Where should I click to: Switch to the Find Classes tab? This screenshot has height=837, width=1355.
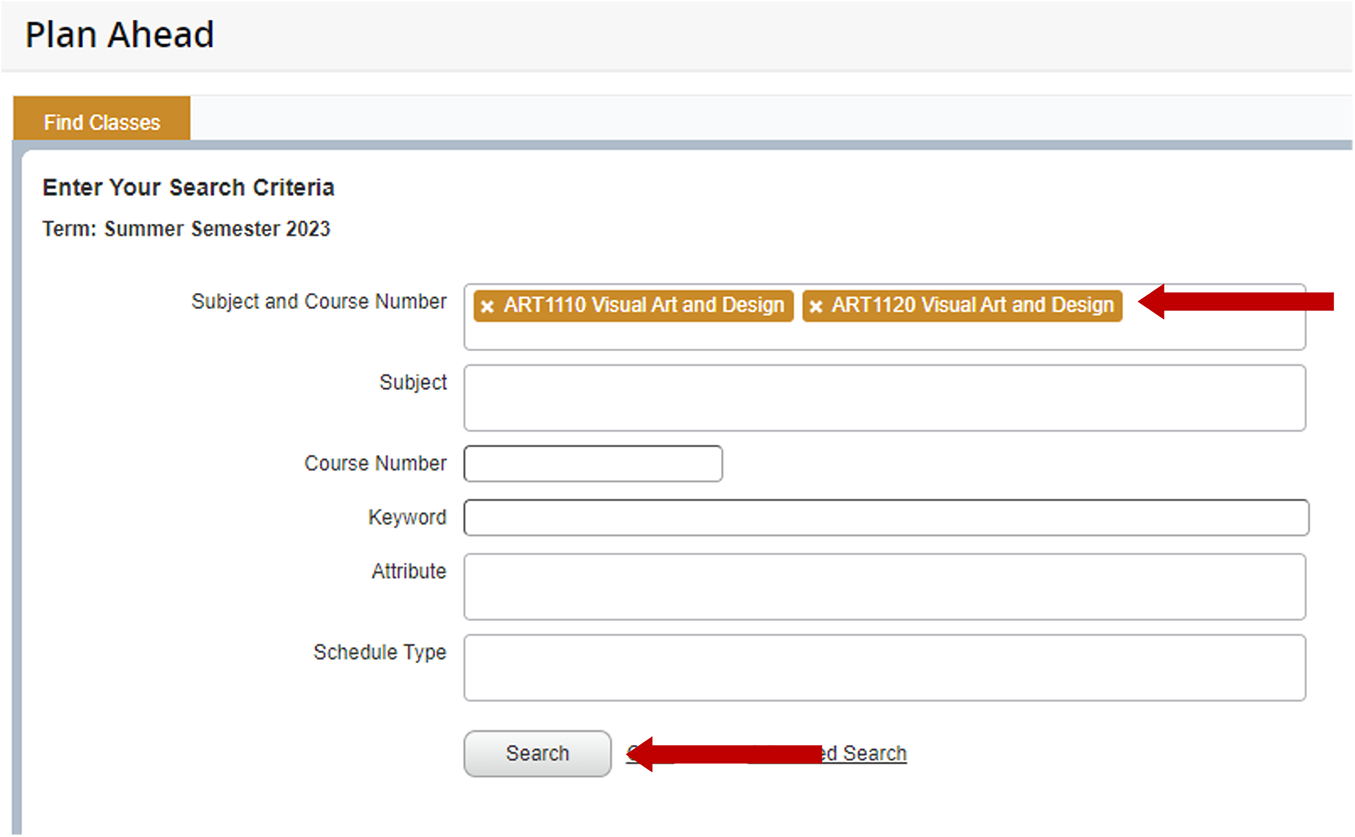point(101,122)
